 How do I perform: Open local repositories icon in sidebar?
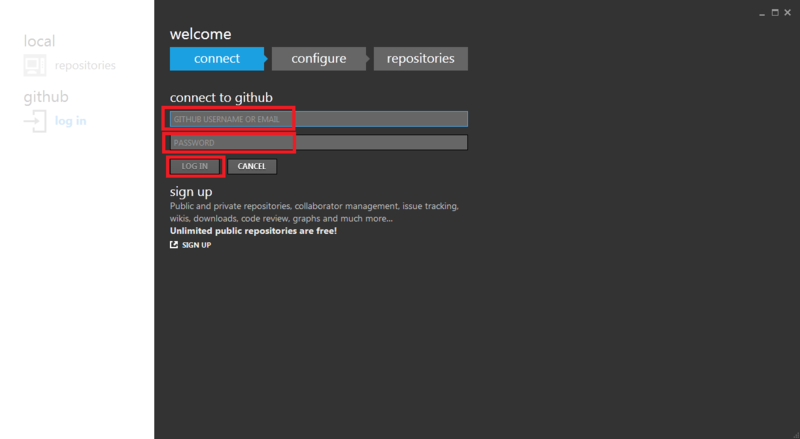(x=35, y=65)
